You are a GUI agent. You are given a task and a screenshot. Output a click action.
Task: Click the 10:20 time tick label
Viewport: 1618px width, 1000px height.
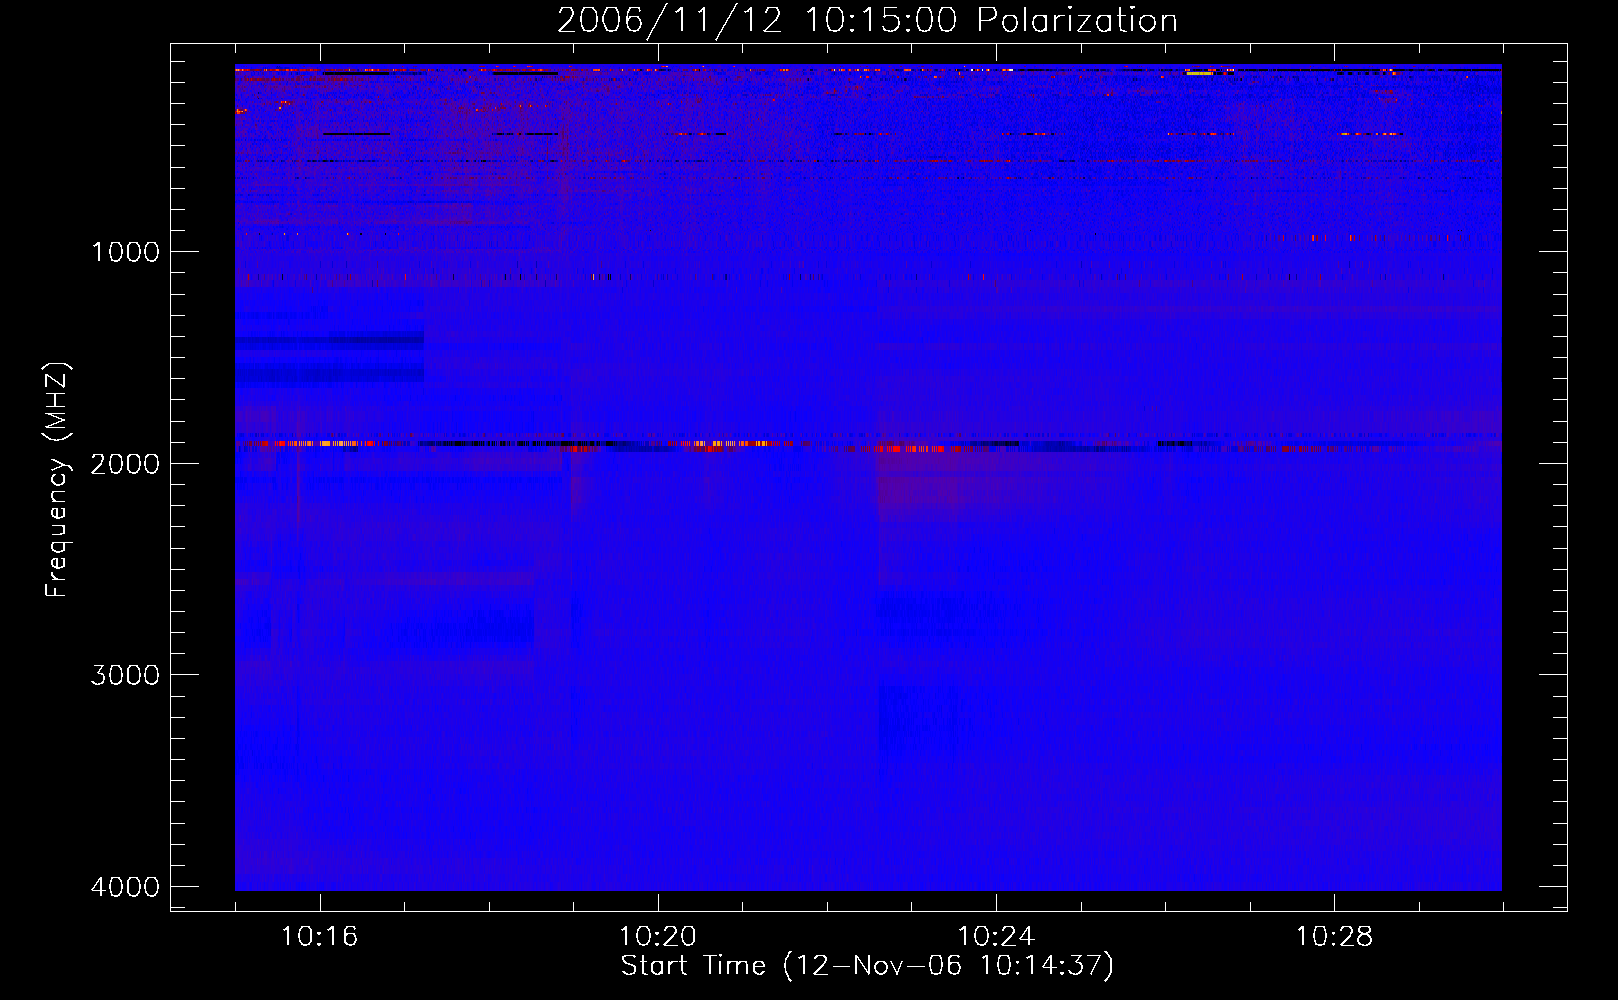(x=658, y=937)
